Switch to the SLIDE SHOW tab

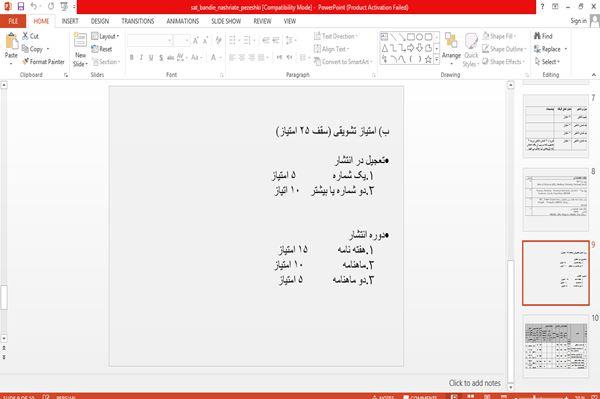pyautogui.click(x=226, y=21)
